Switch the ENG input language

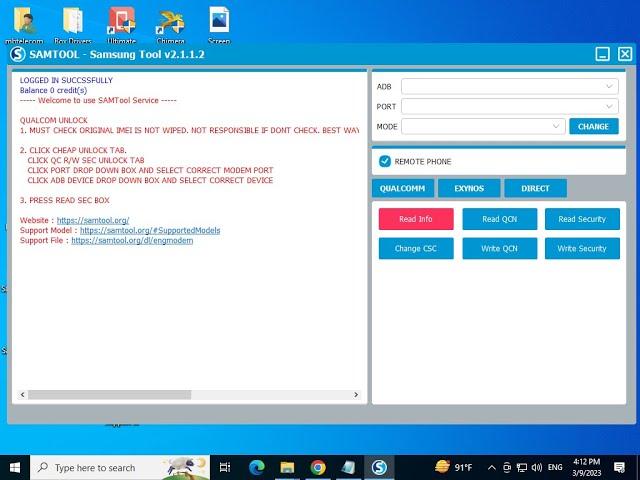(x=555, y=467)
